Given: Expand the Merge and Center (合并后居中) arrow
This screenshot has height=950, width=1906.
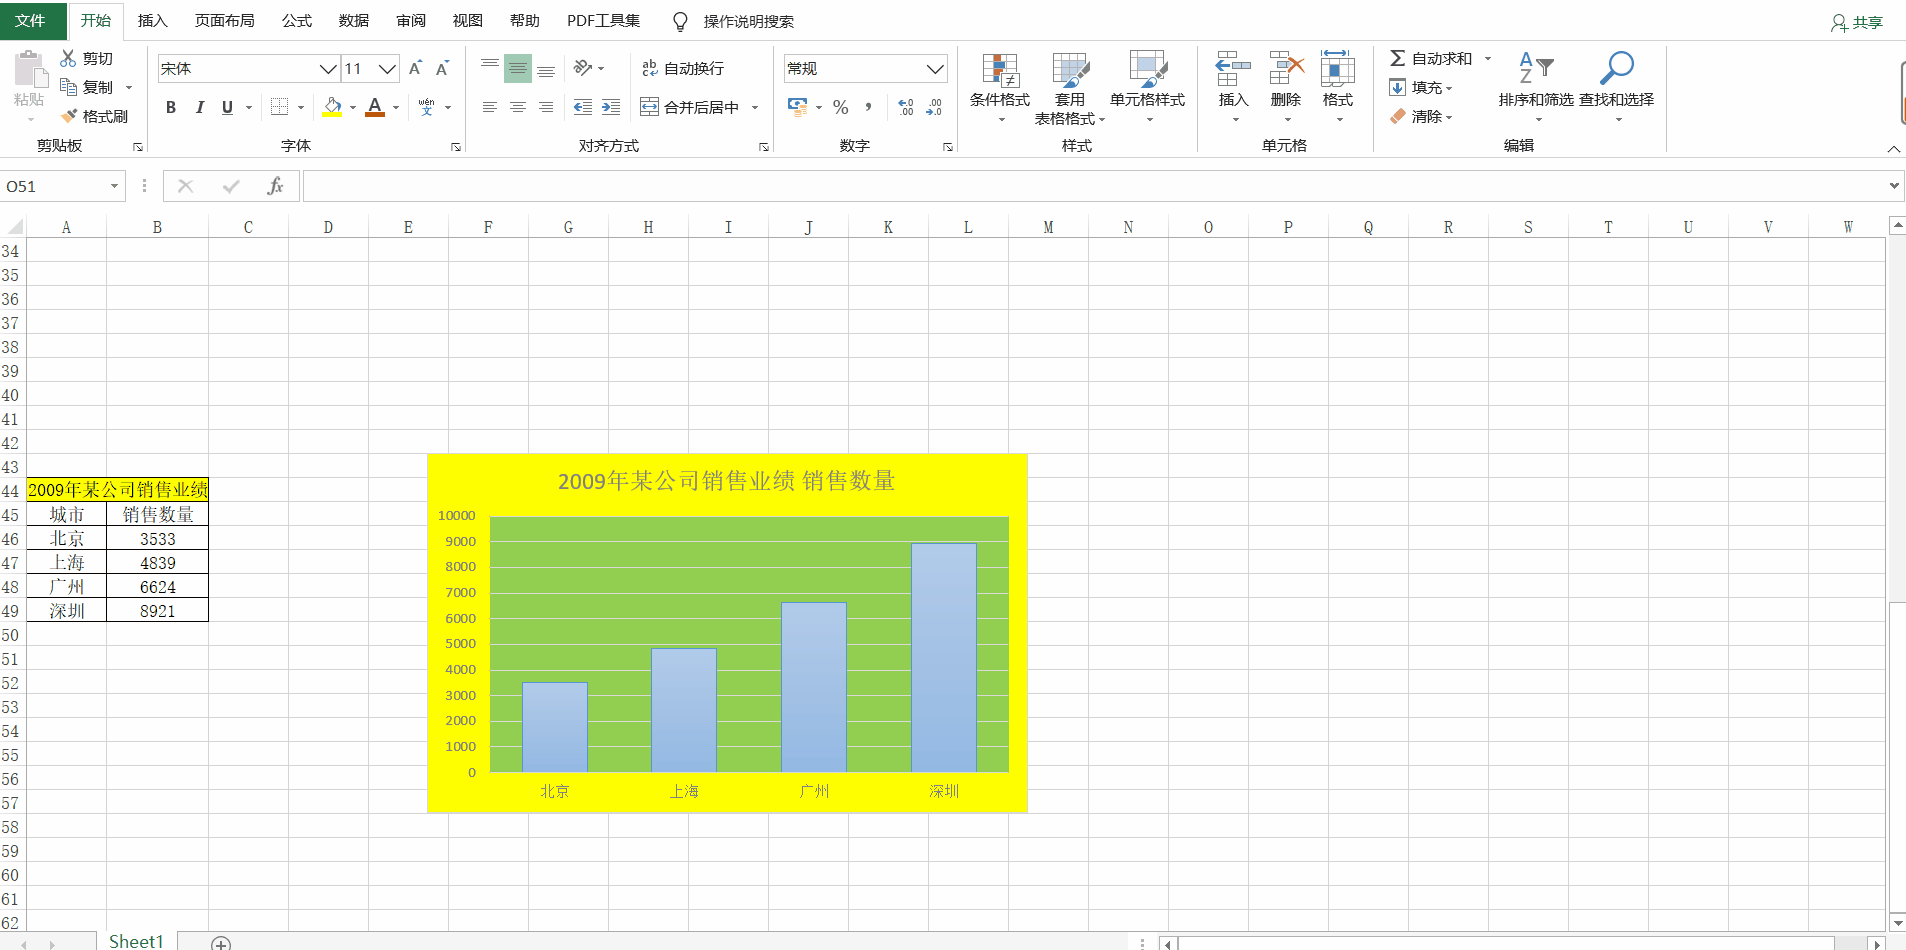Looking at the screenshot, I should [755, 107].
